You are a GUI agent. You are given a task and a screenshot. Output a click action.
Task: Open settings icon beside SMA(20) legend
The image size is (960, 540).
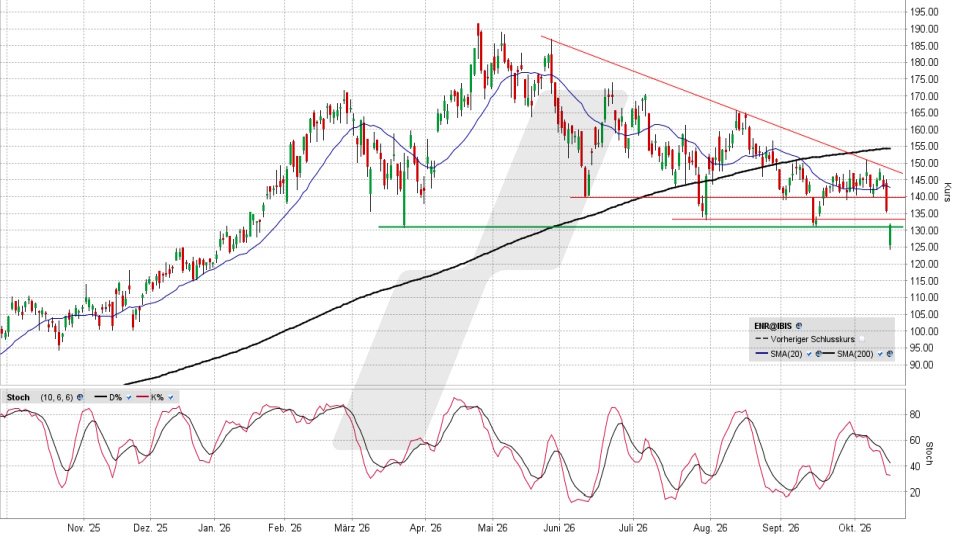(819, 354)
